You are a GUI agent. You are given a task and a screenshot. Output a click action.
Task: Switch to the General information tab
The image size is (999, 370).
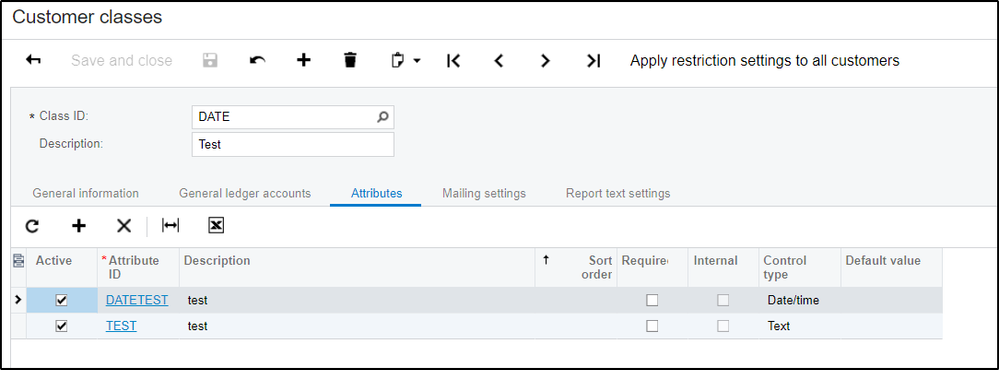pos(85,193)
